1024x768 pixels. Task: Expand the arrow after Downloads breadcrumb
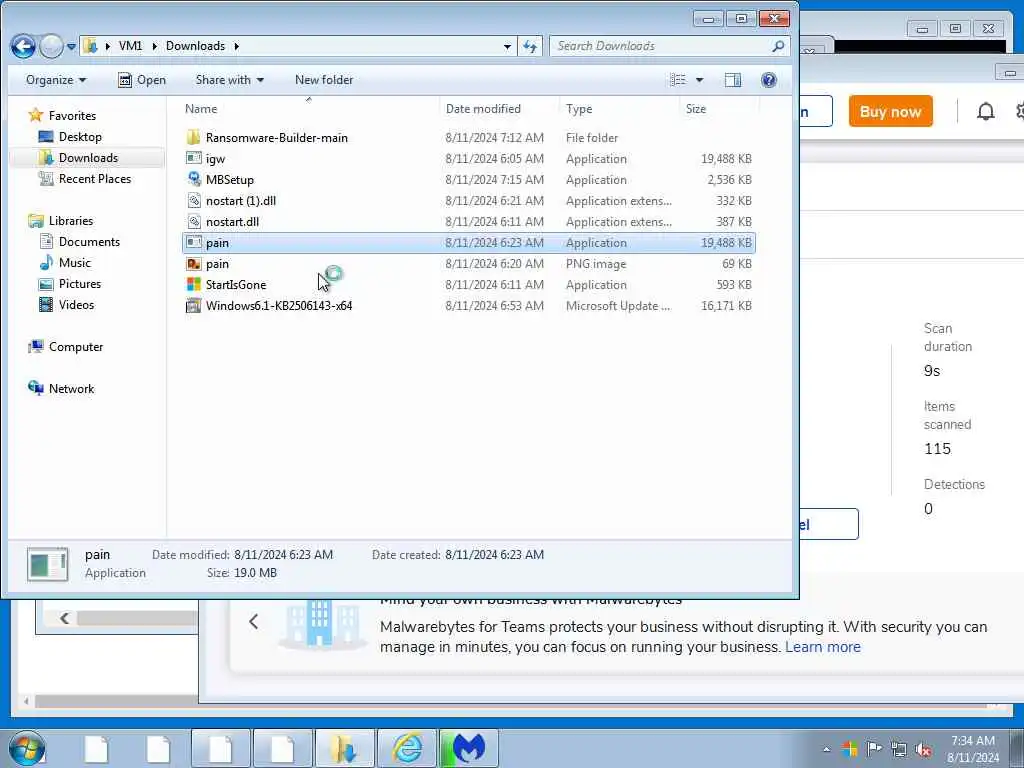pos(236,46)
